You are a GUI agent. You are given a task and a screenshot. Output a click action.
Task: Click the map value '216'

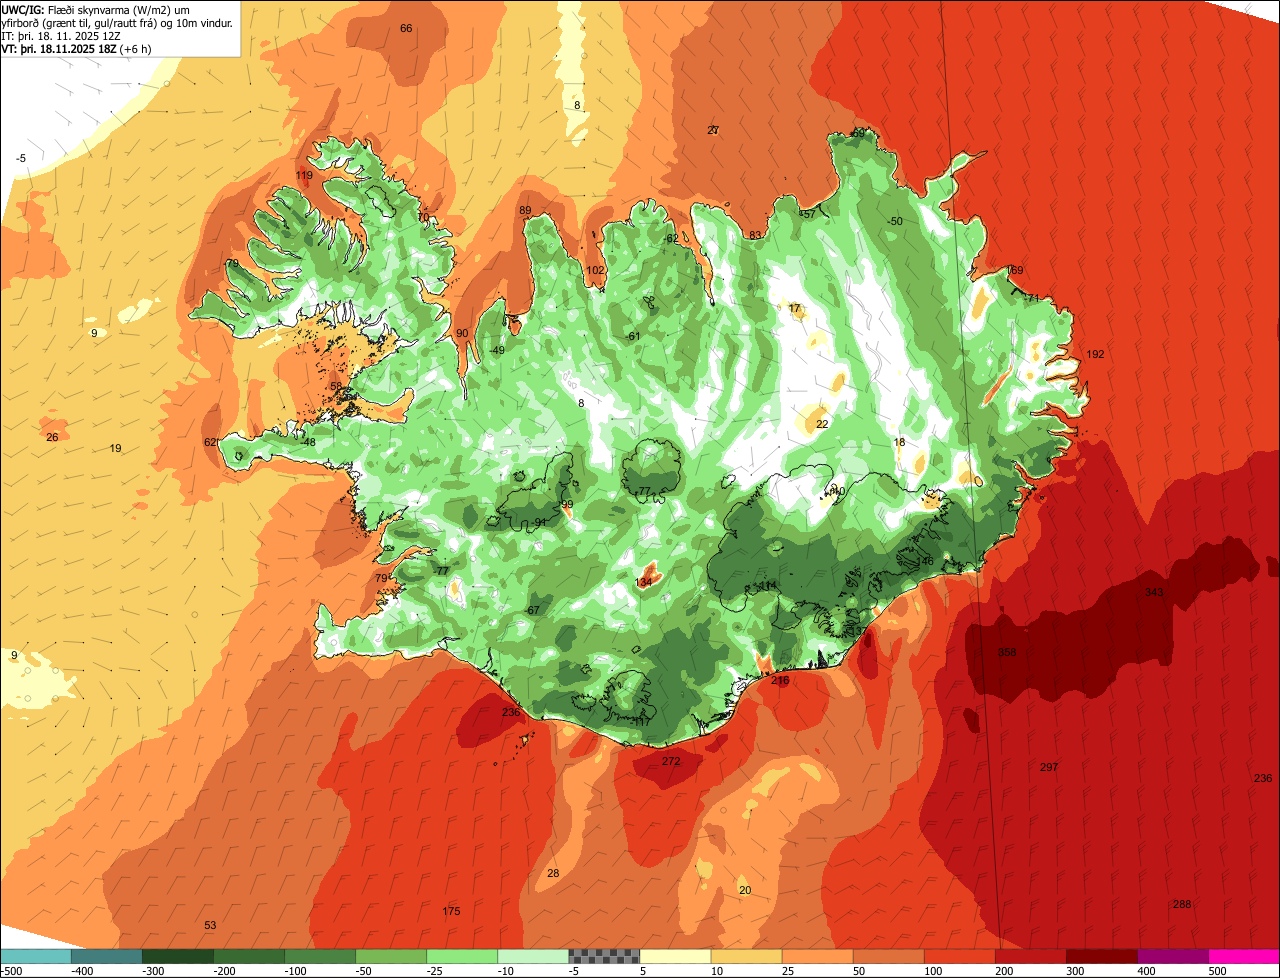coord(780,681)
